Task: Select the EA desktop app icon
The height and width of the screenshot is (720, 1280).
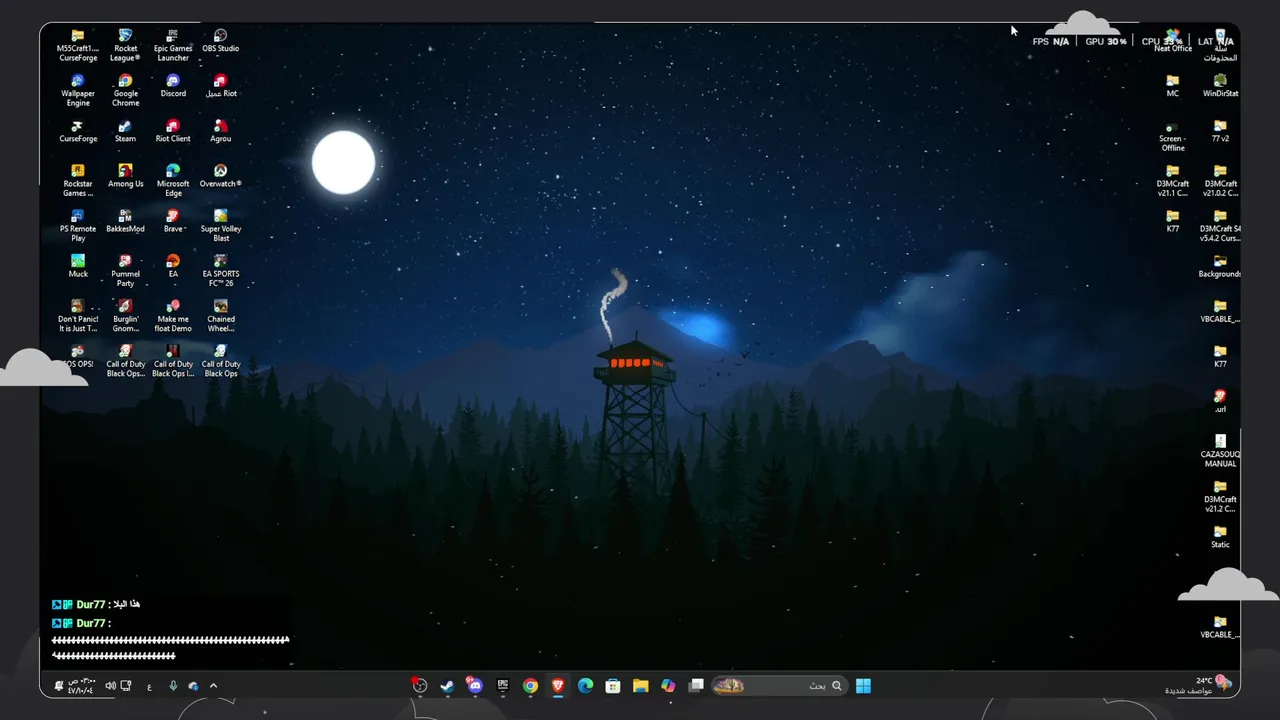Action: pos(173,266)
